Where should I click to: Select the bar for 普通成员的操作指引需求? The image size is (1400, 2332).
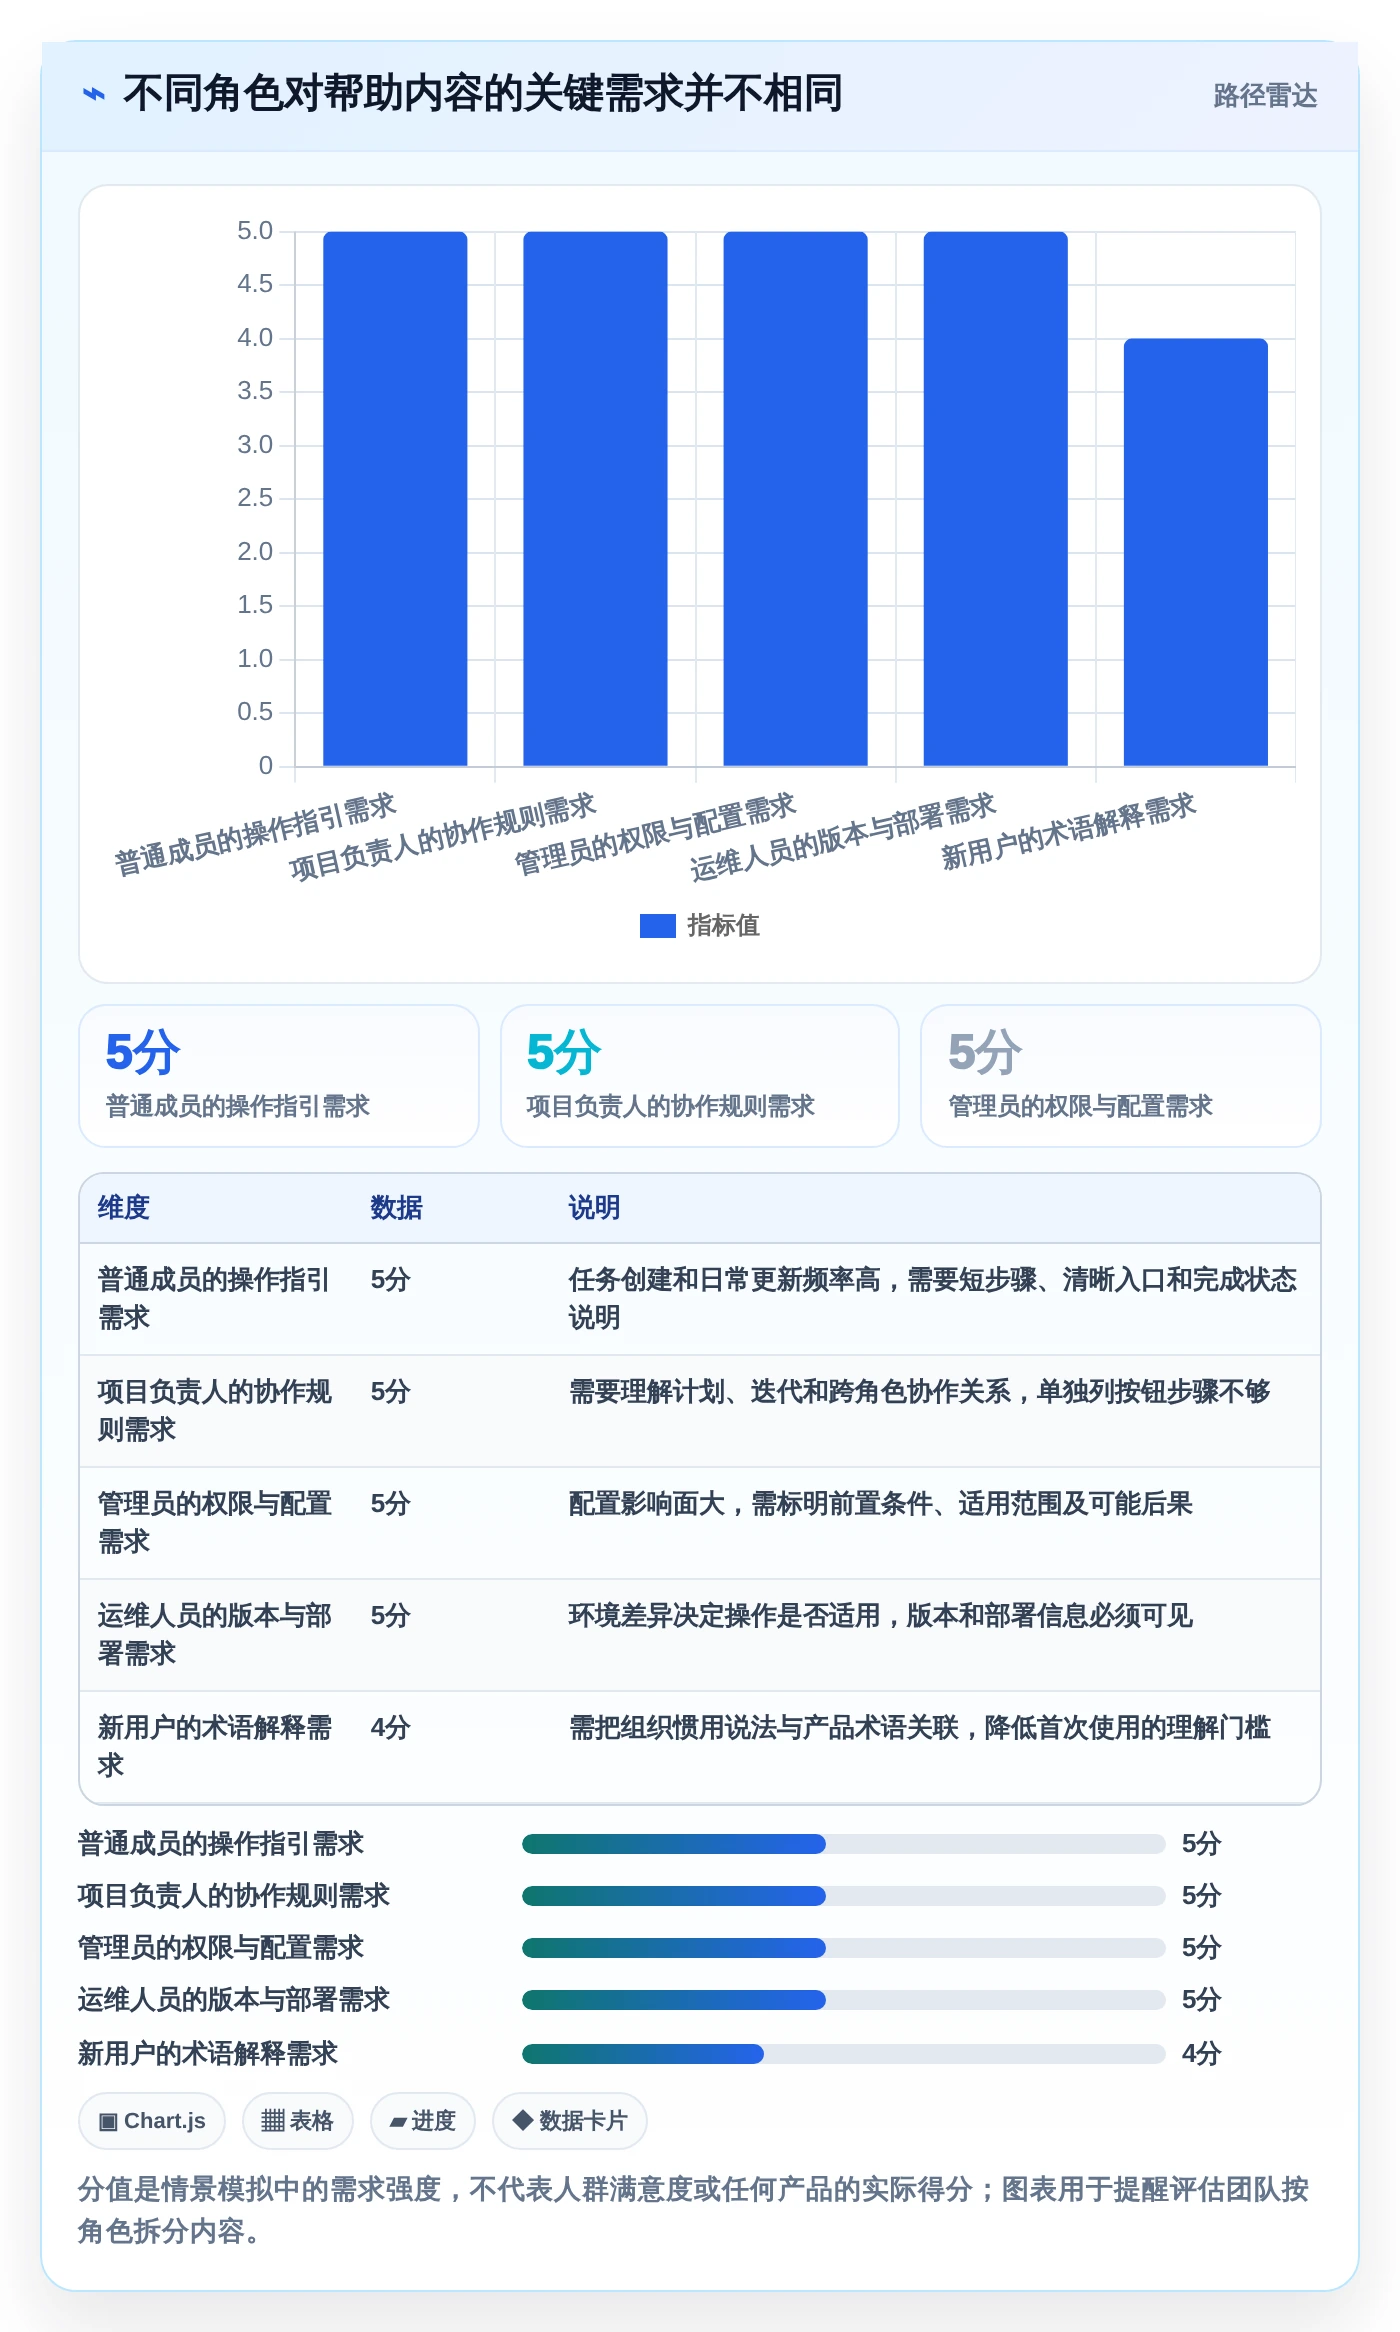click(395, 499)
